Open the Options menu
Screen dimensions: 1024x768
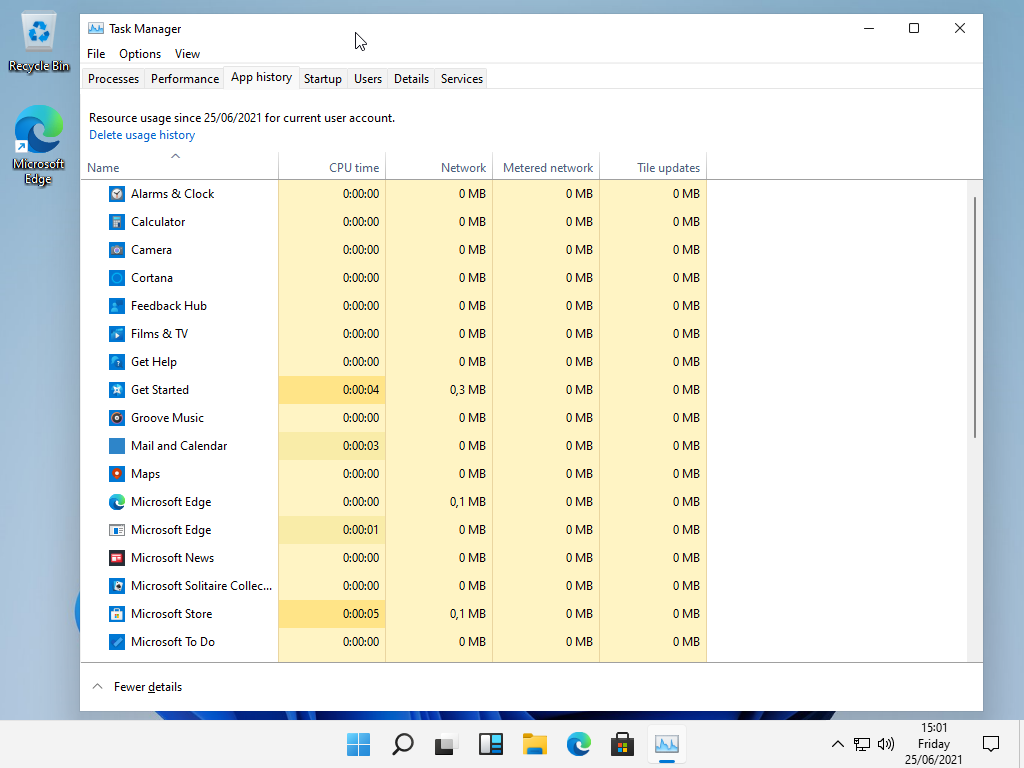point(140,54)
